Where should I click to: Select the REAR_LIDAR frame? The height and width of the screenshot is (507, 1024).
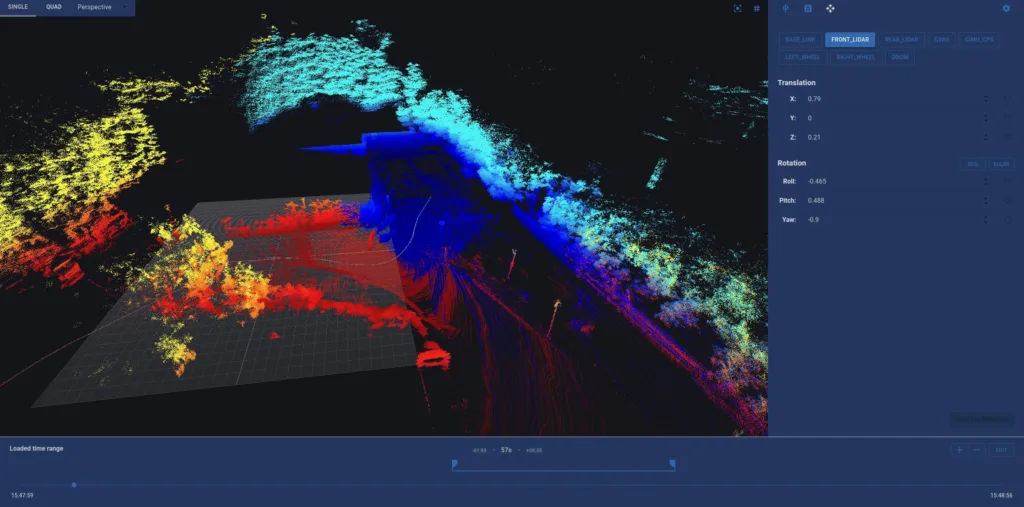901,40
